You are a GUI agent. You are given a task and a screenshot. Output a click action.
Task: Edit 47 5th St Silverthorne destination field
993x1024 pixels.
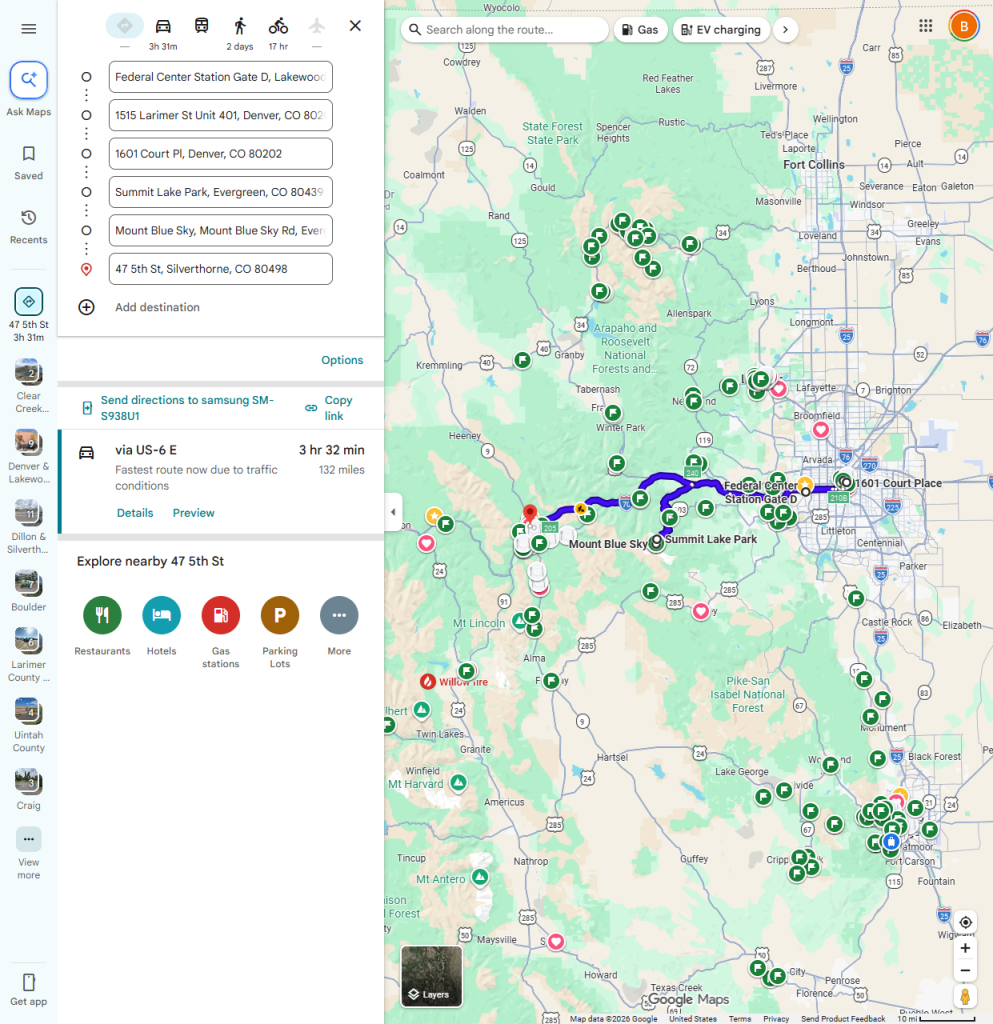(x=221, y=269)
